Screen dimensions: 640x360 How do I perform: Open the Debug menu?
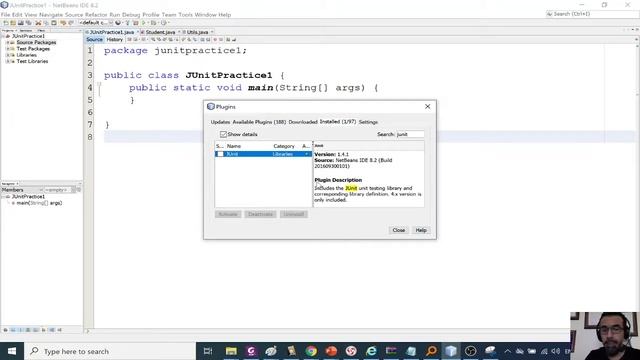point(131,15)
